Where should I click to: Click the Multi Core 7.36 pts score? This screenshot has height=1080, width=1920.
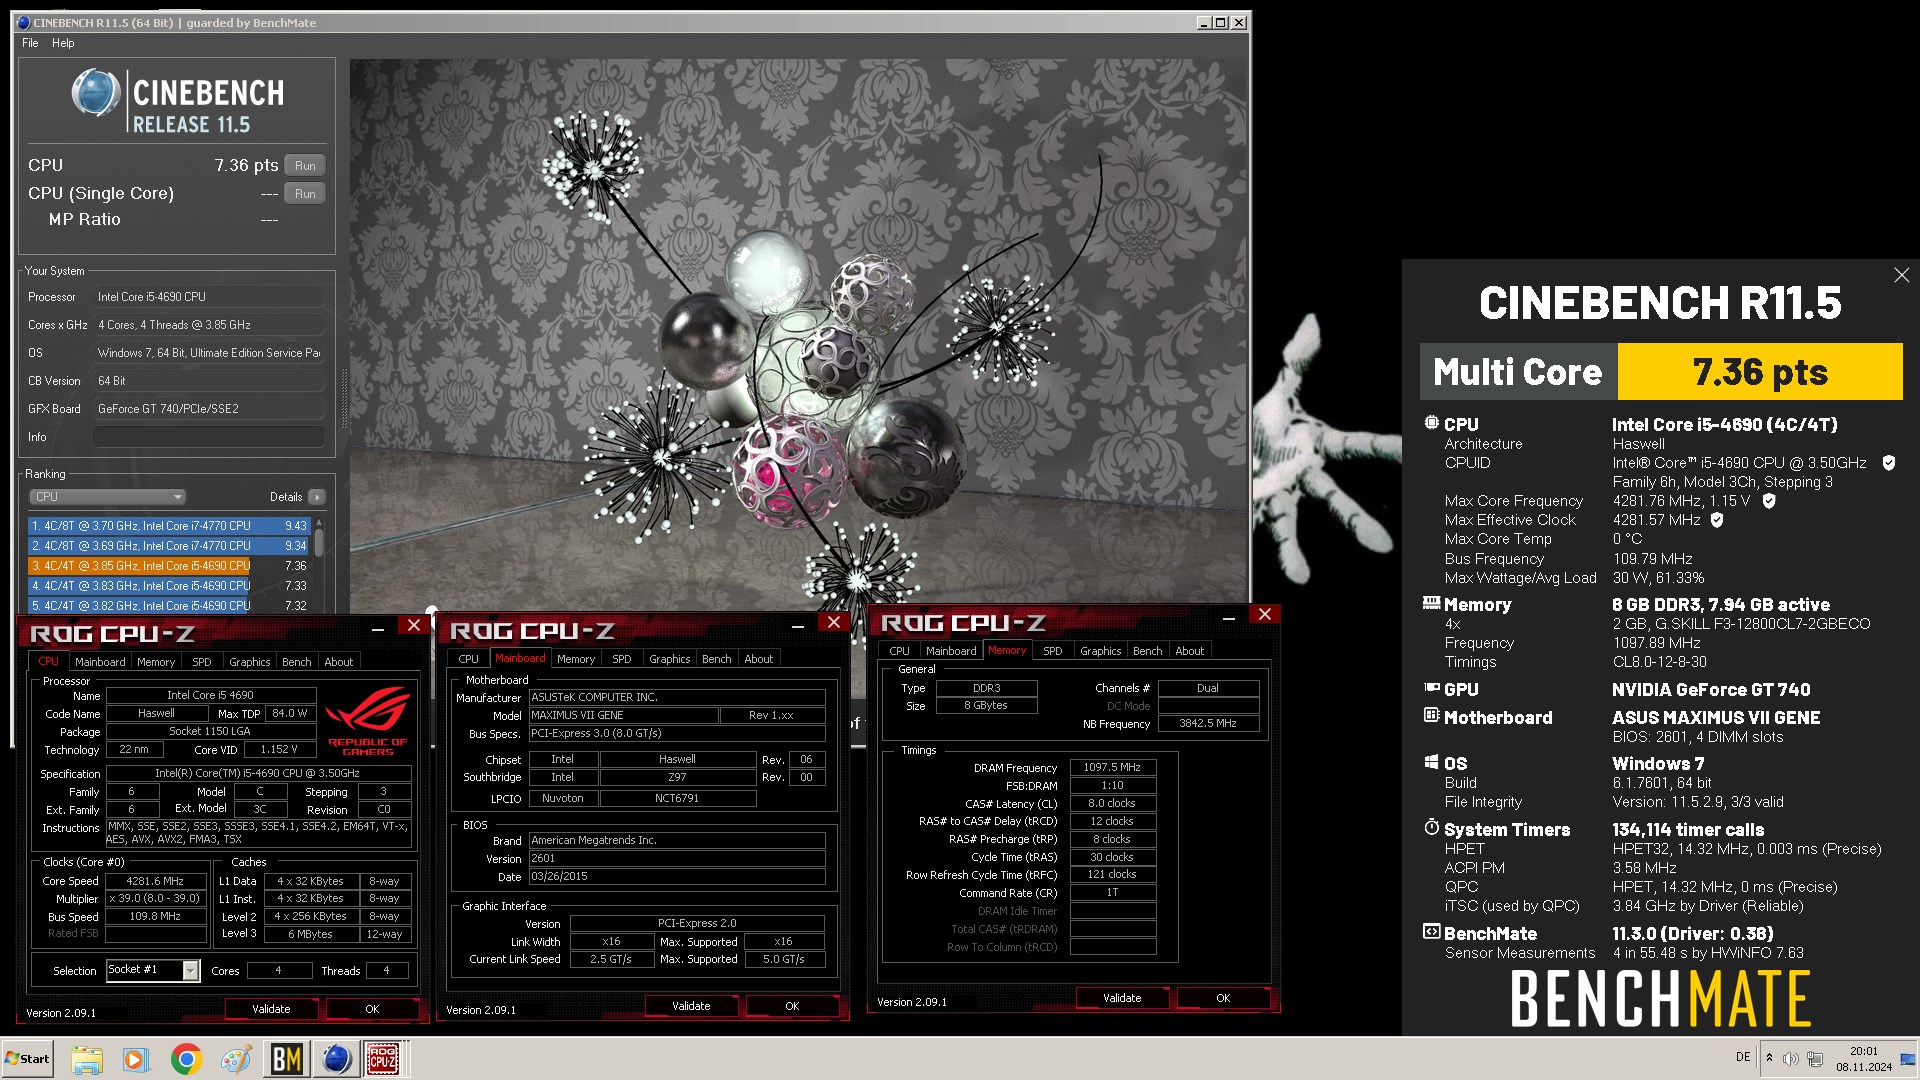pos(1760,372)
